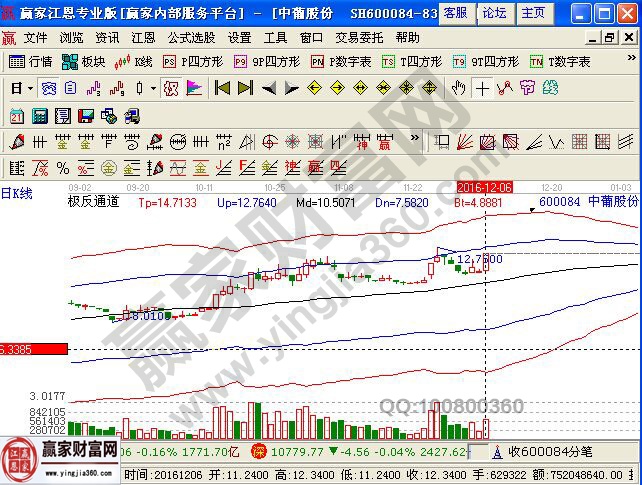Select the hand pan tool
This screenshot has width=642, height=485.
pyautogui.click(x=459, y=88)
